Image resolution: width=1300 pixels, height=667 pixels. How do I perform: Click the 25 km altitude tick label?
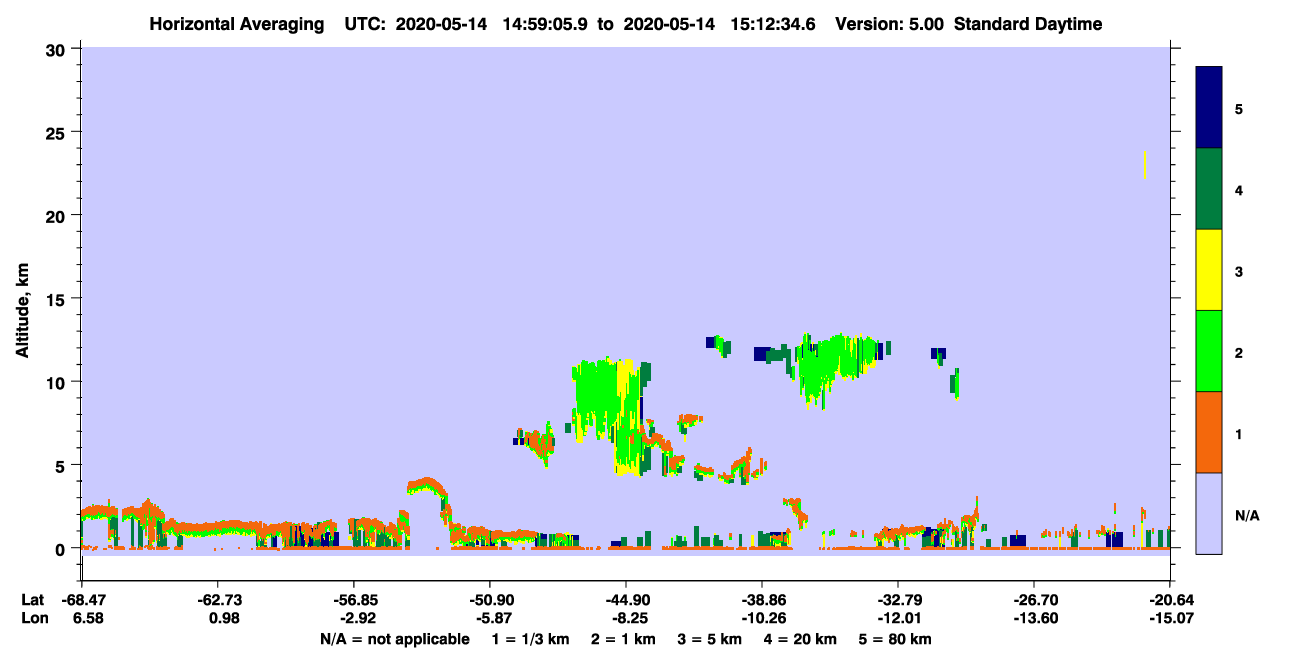pos(58,132)
